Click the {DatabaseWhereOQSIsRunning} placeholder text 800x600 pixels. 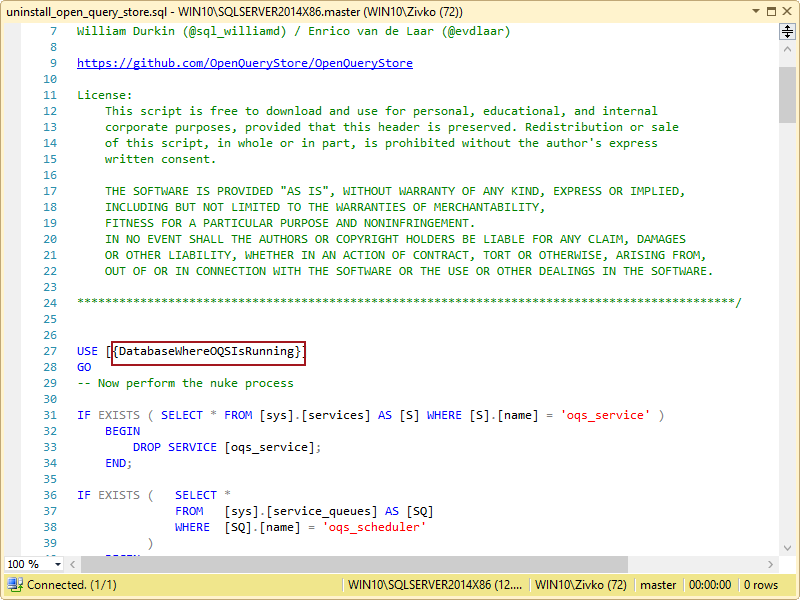tap(208, 352)
